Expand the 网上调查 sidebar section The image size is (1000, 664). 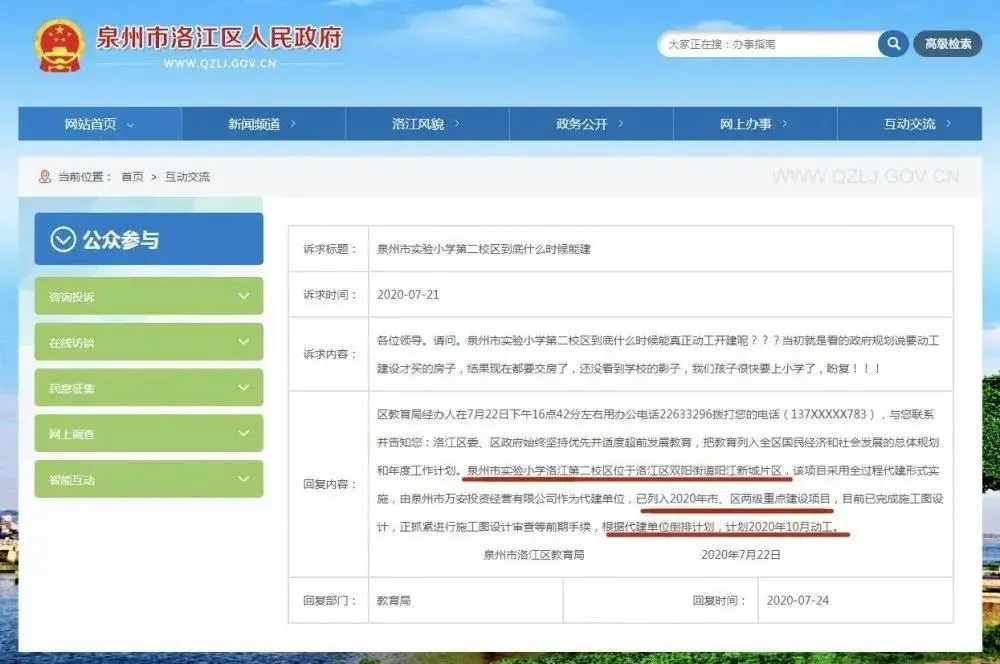coord(148,434)
